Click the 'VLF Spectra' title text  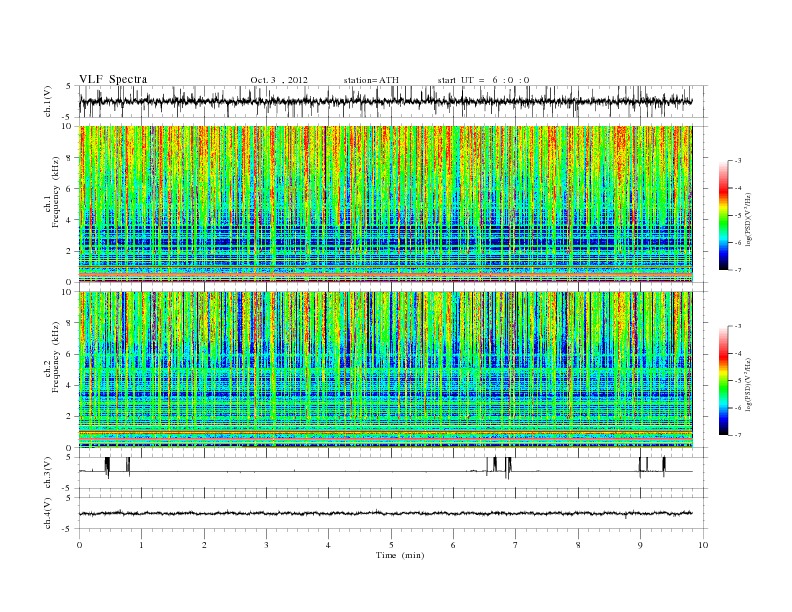pyautogui.click(x=113, y=79)
